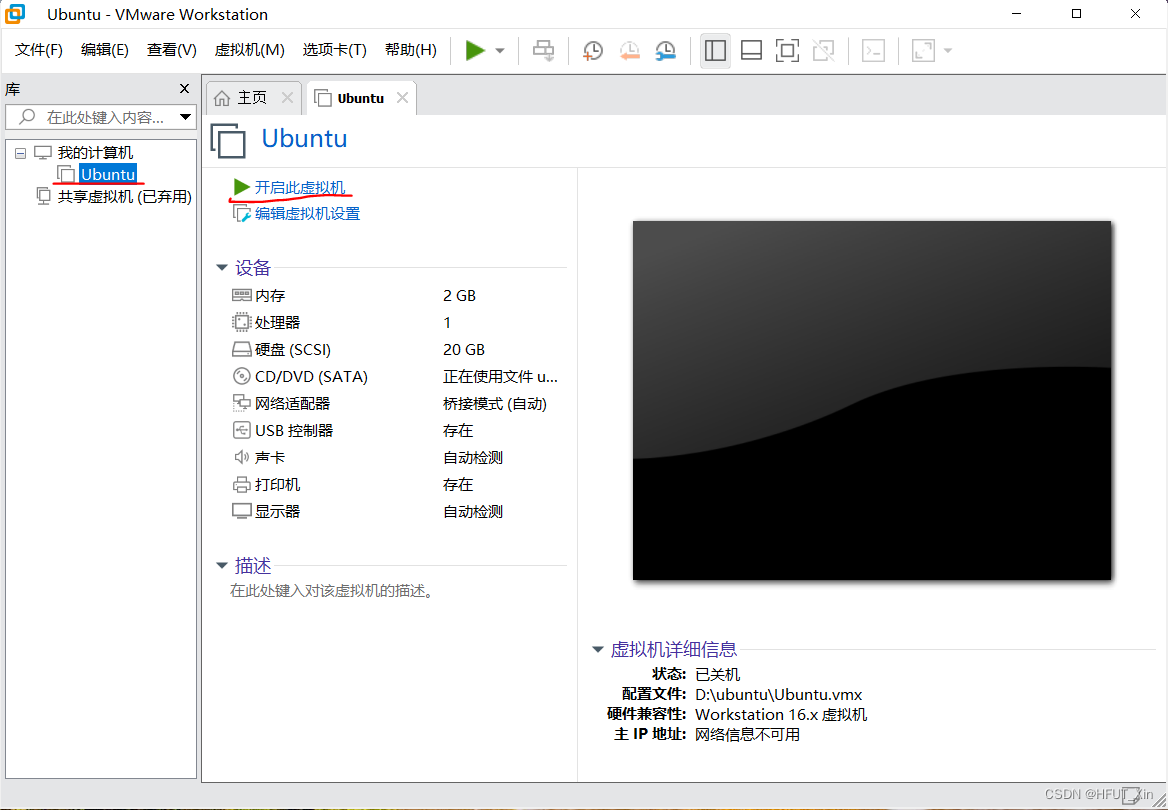1168x810 pixels.
Task: Enter full screen mode icon
Action: pos(787,51)
